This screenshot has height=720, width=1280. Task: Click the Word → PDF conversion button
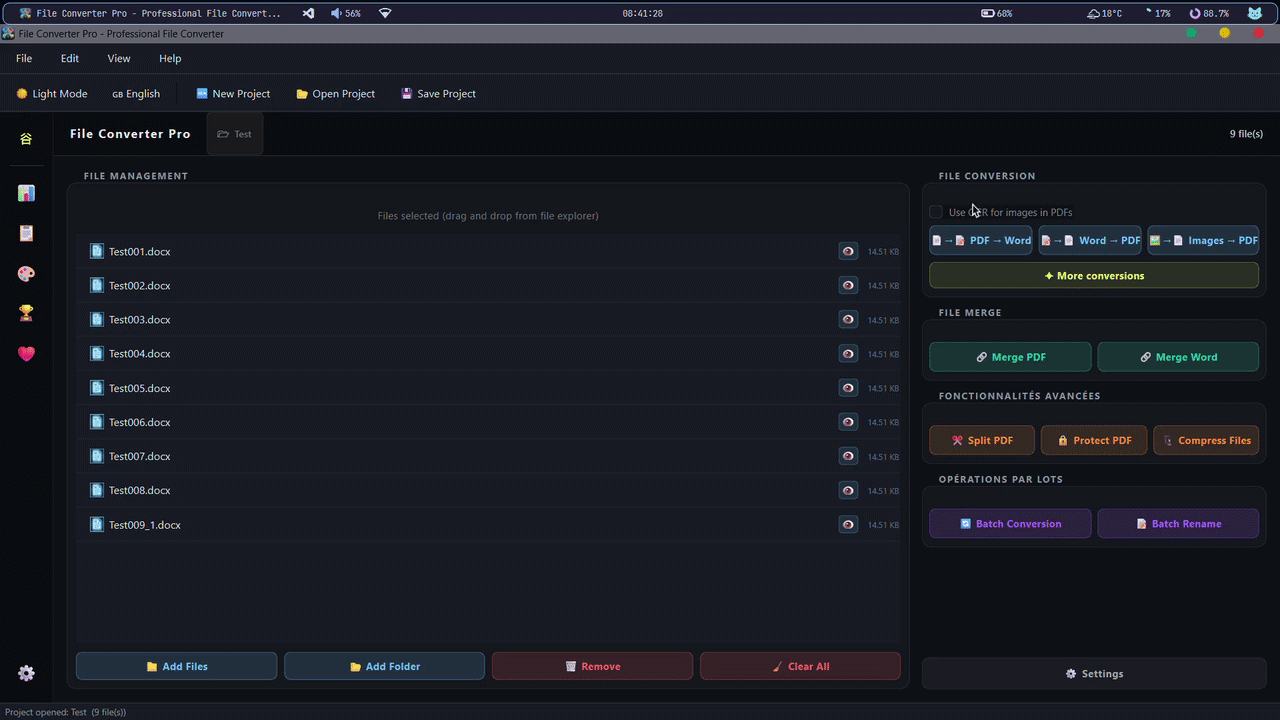1090,240
